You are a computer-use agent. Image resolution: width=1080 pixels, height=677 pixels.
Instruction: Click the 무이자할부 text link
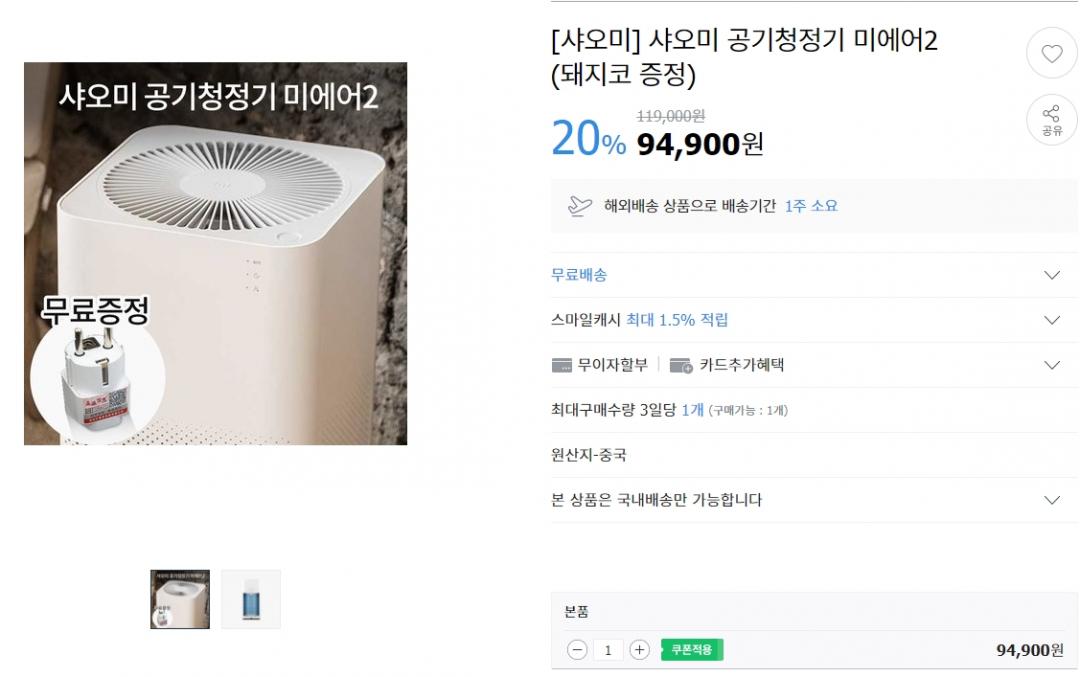pyautogui.click(x=612, y=365)
